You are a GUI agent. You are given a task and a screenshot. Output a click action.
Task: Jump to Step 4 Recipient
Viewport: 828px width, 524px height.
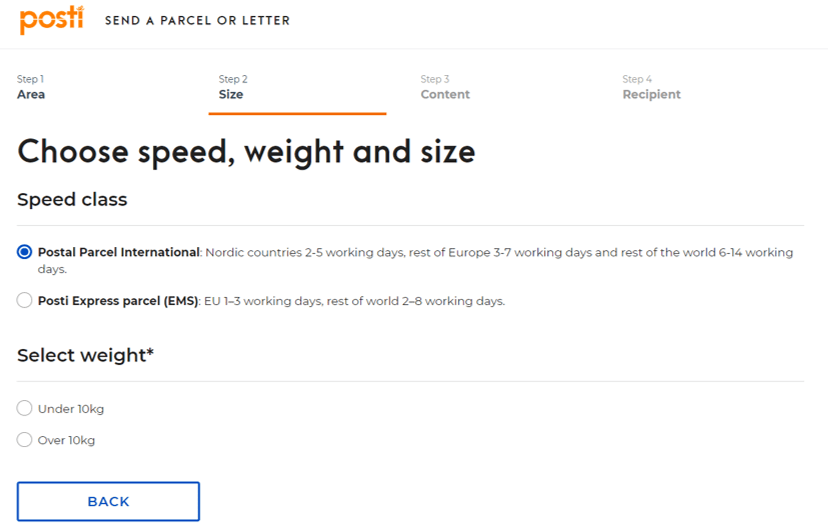point(651,87)
